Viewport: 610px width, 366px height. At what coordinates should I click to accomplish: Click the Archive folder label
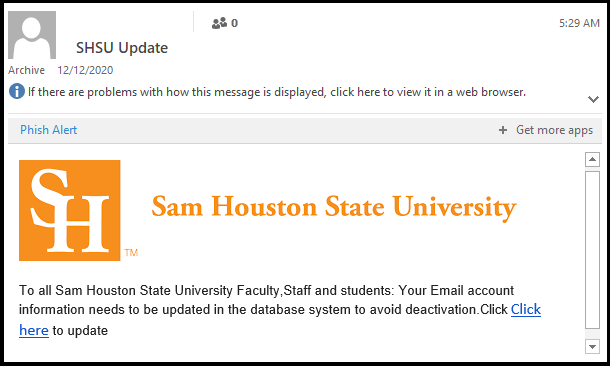tap(26, 70)
